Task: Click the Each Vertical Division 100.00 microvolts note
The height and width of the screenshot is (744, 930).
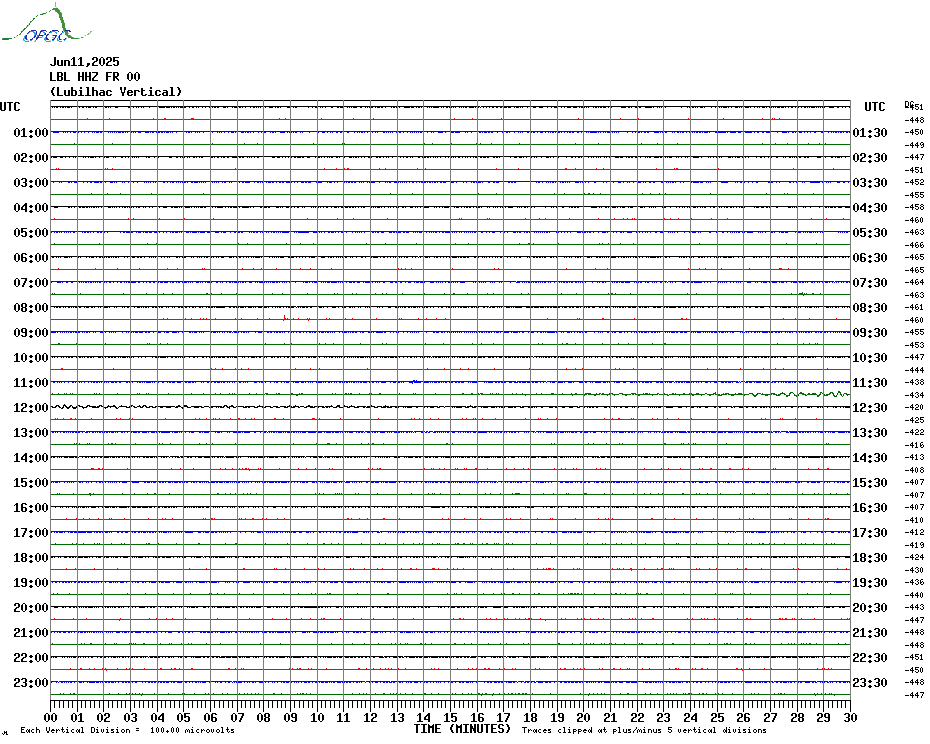Action: (128, 730)
